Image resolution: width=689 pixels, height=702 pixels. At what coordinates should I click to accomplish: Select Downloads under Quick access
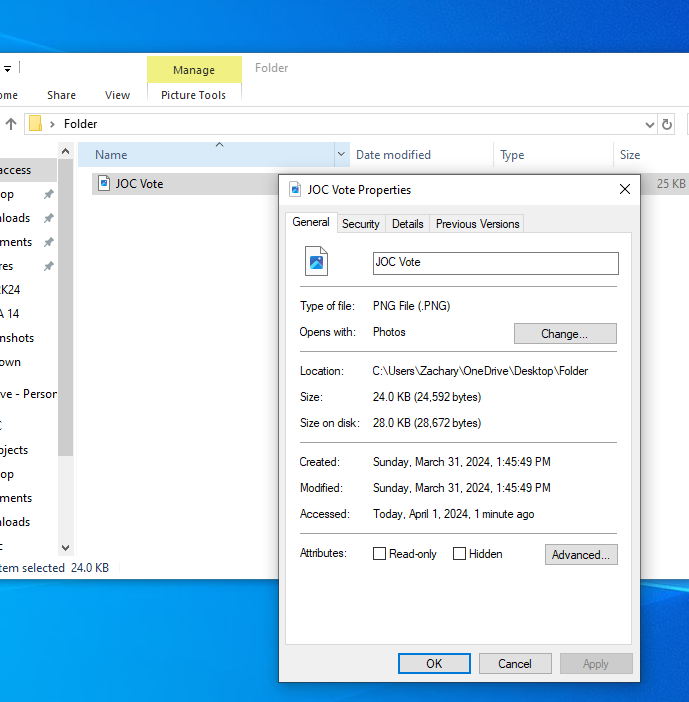click(x=28, y=218)
